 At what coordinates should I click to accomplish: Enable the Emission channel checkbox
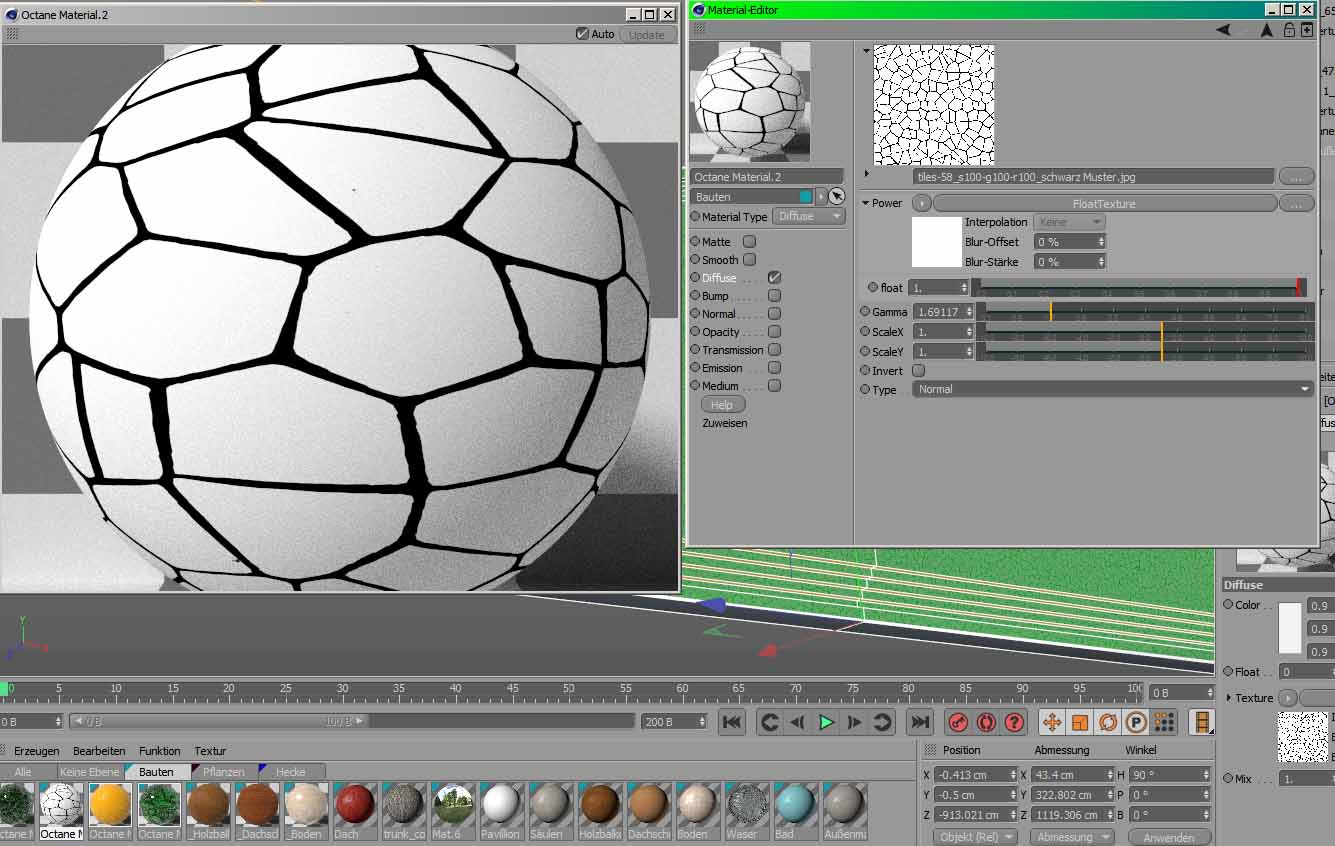(774, 368)
